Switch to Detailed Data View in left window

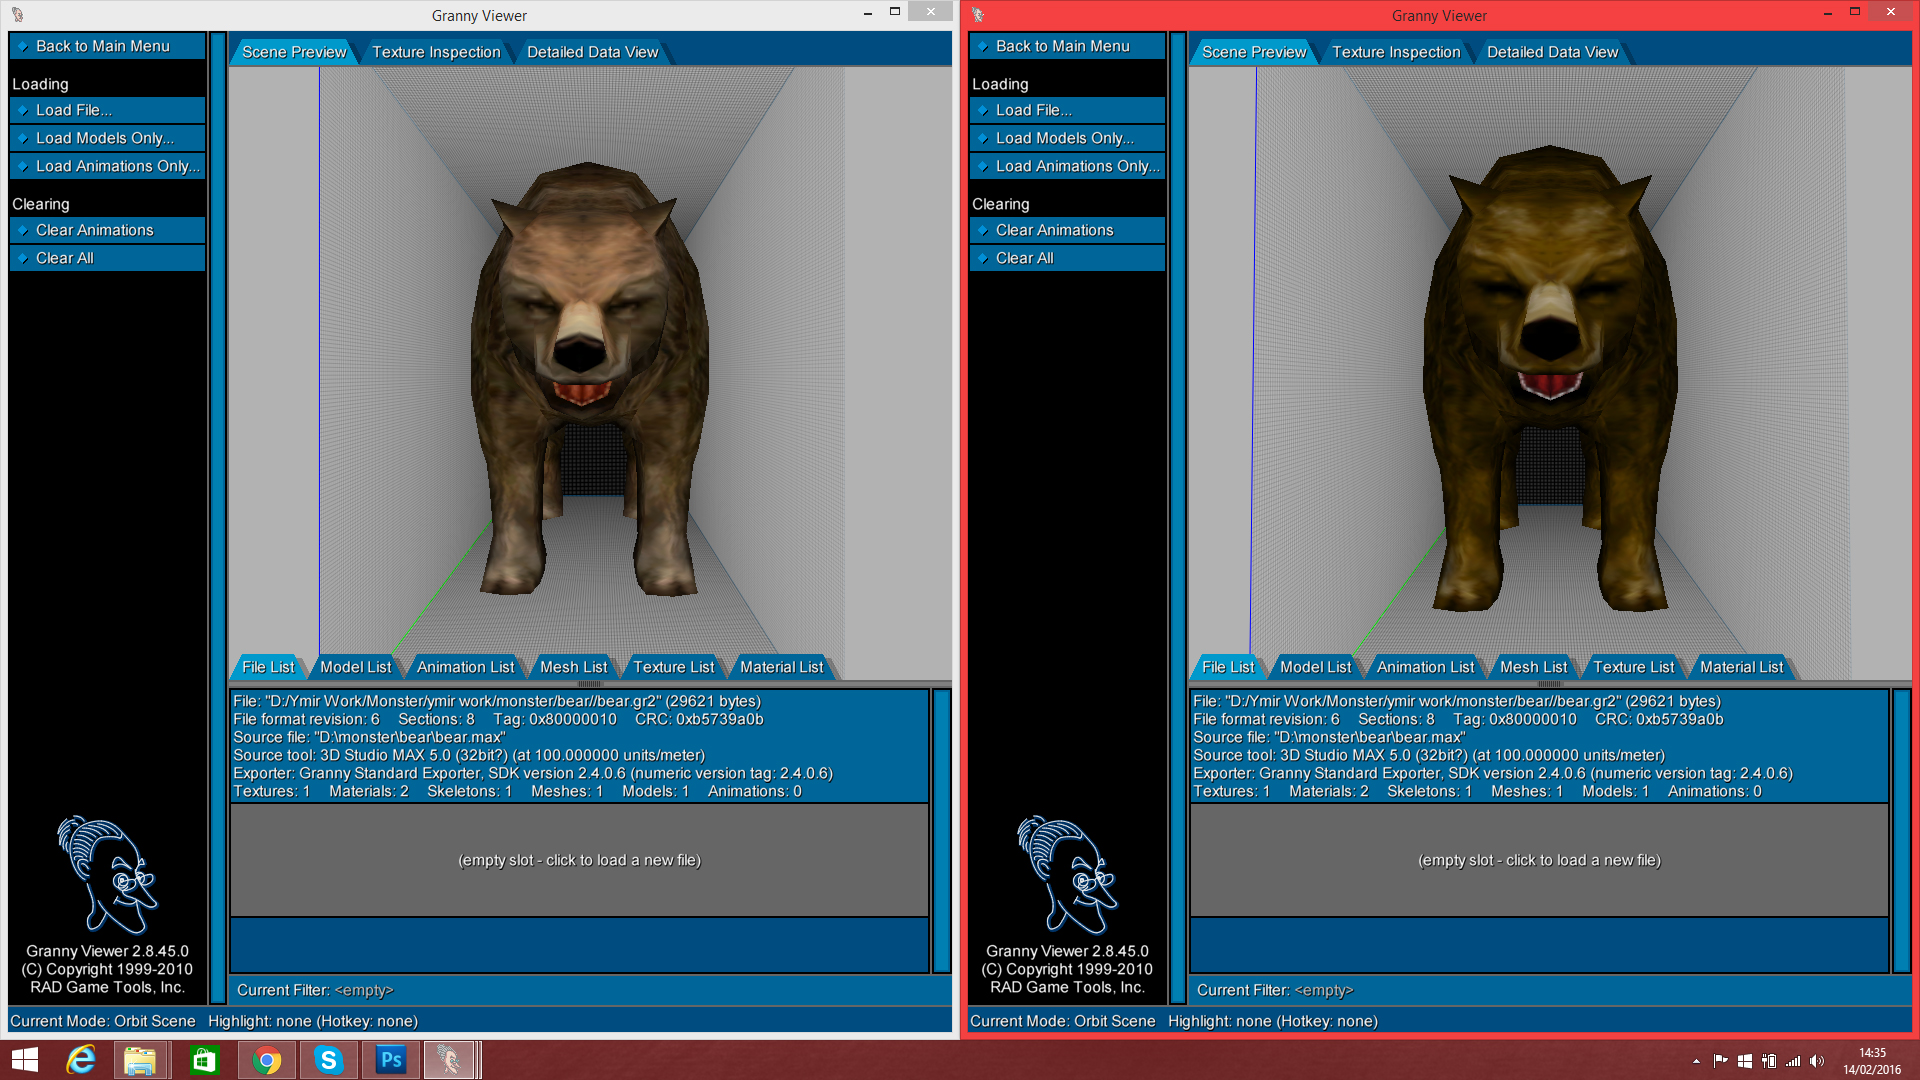pyautogui.click(x=593, y=52)
